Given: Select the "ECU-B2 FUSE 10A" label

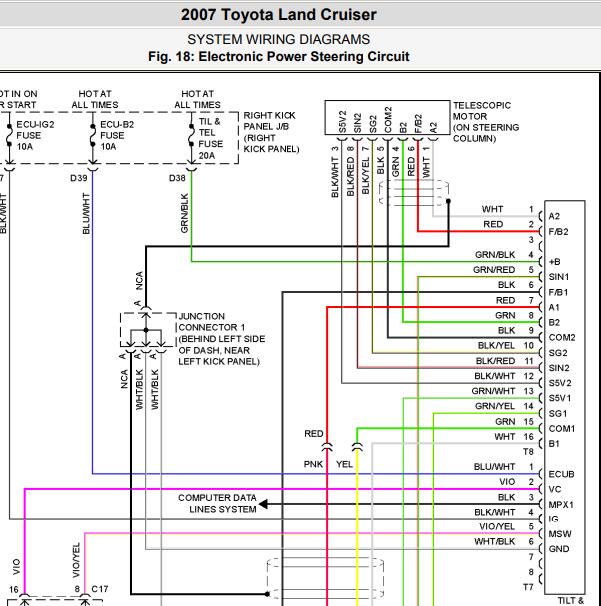Looking at the screenshot, I should coord(117,136).
